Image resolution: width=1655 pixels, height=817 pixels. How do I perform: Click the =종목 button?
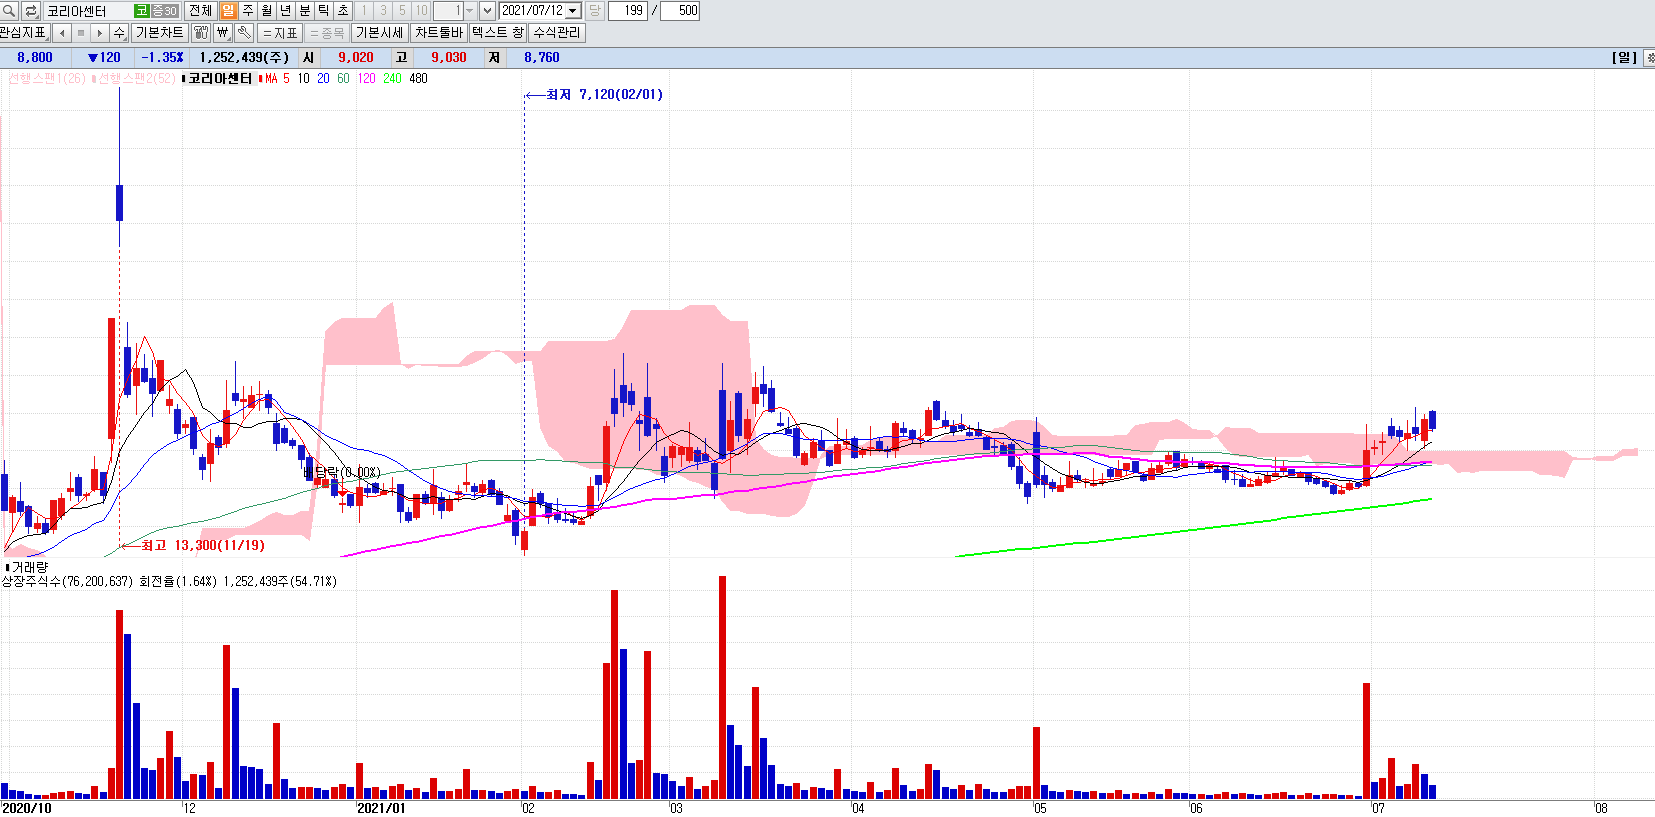click(x=326, y=33)
